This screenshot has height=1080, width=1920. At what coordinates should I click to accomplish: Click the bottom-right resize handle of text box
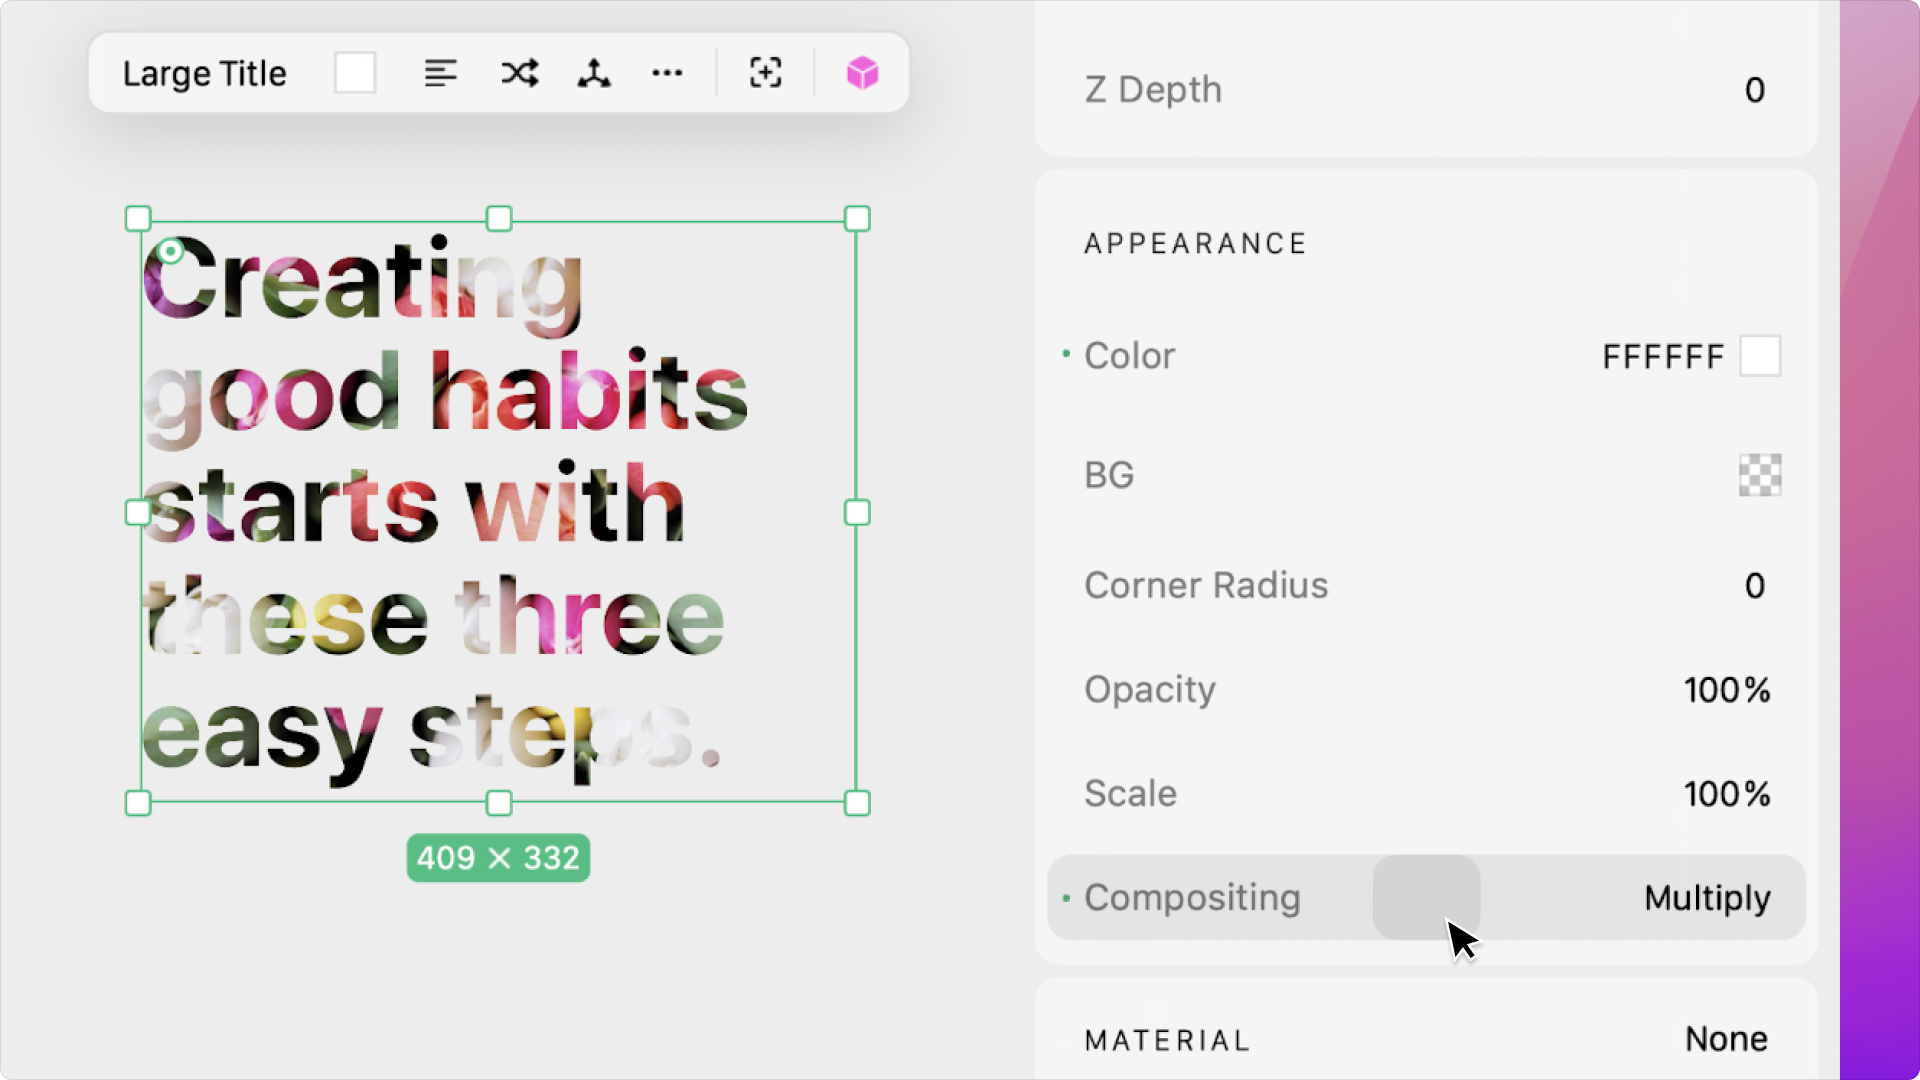857,803
